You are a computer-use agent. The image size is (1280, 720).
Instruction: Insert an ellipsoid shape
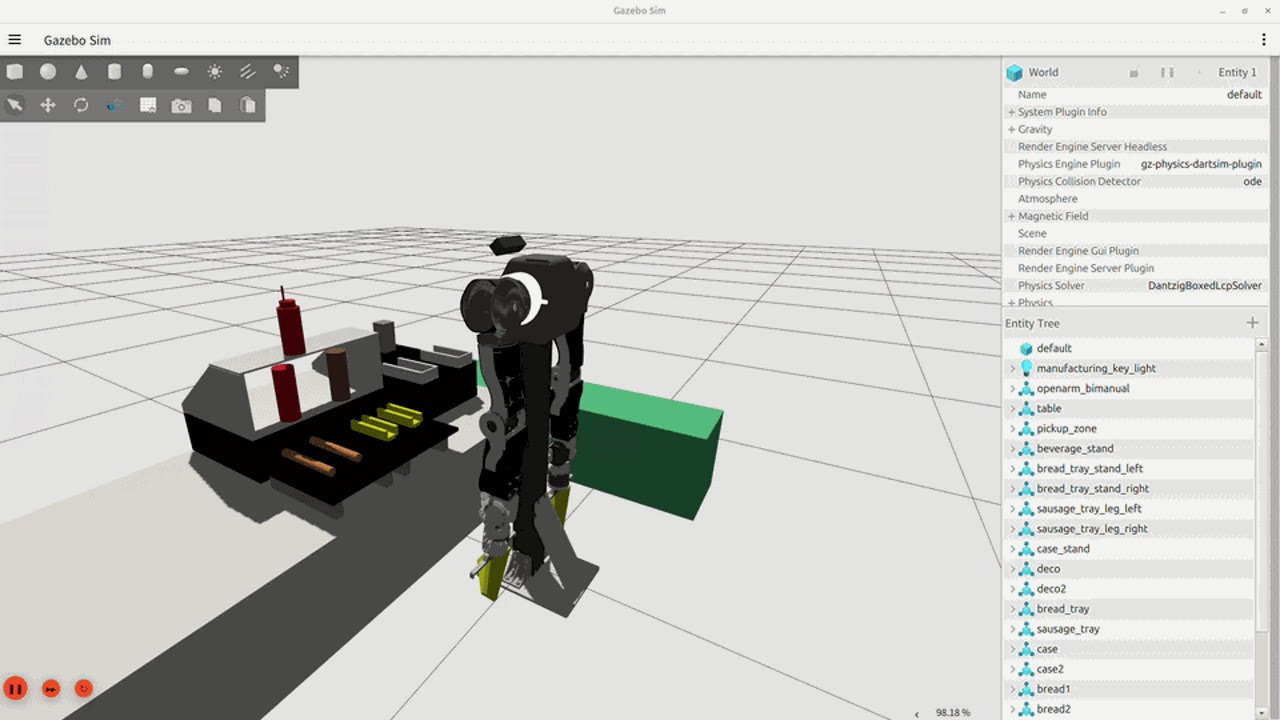[181, 71]
